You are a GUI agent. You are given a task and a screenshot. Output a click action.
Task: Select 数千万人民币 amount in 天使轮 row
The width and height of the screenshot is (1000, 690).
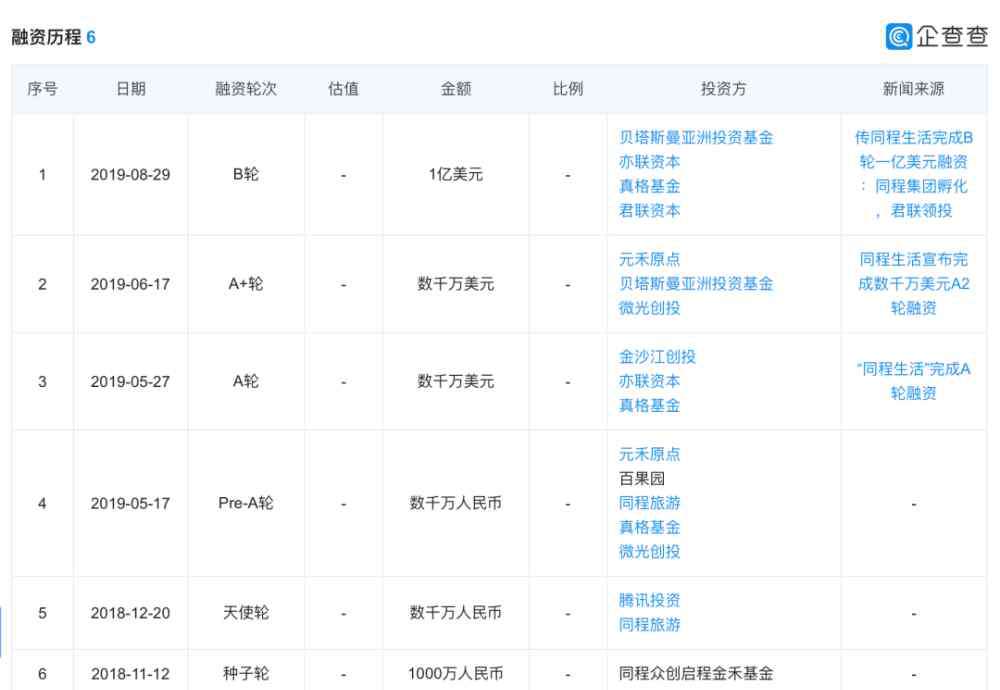pyautogui.click(x=456, y=613)
